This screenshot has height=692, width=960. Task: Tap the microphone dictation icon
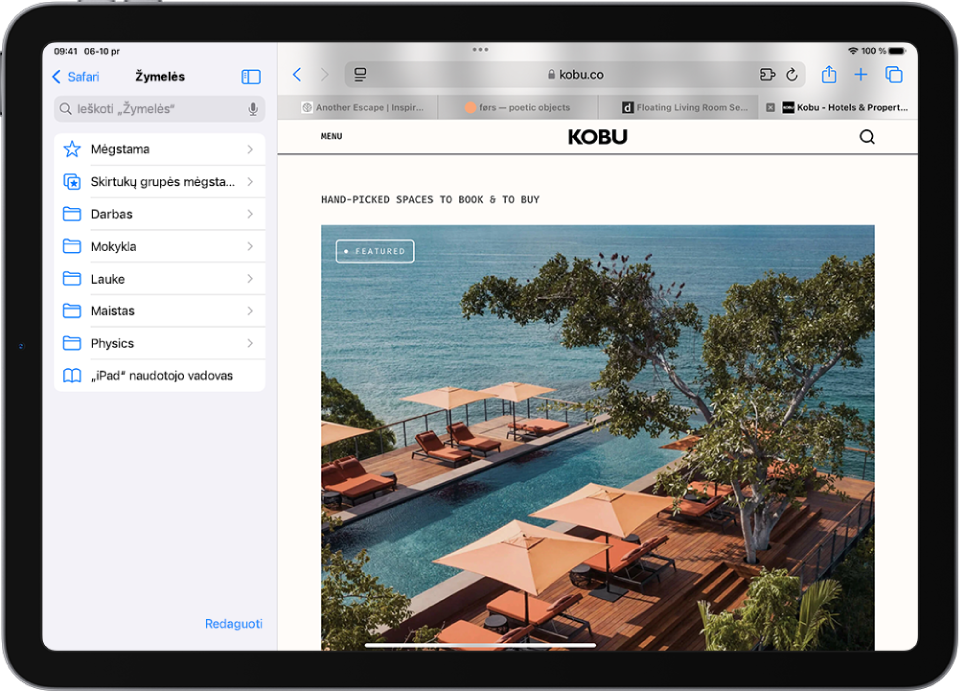(x=253, y=109)
